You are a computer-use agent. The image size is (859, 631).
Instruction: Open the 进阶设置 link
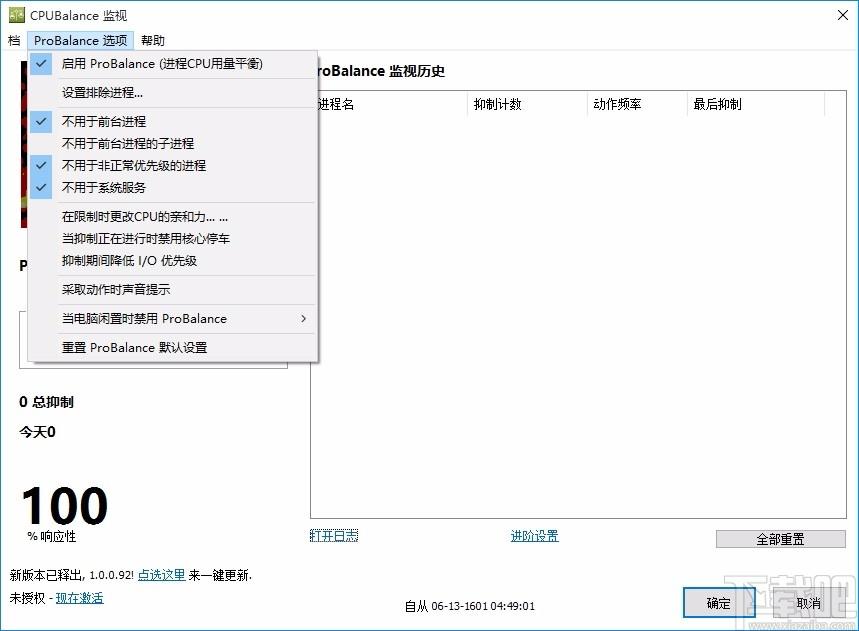click(535, 536)
